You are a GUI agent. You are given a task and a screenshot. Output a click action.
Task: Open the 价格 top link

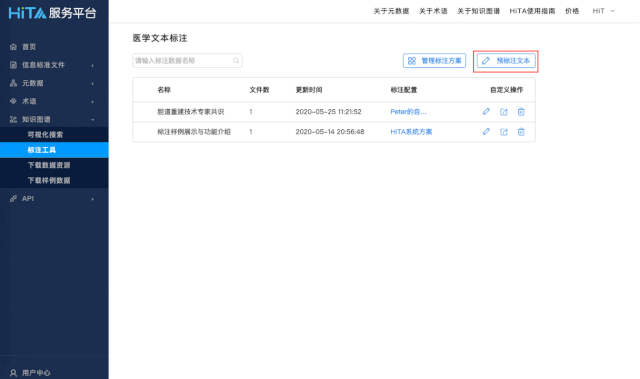click(x=572, y=11)
